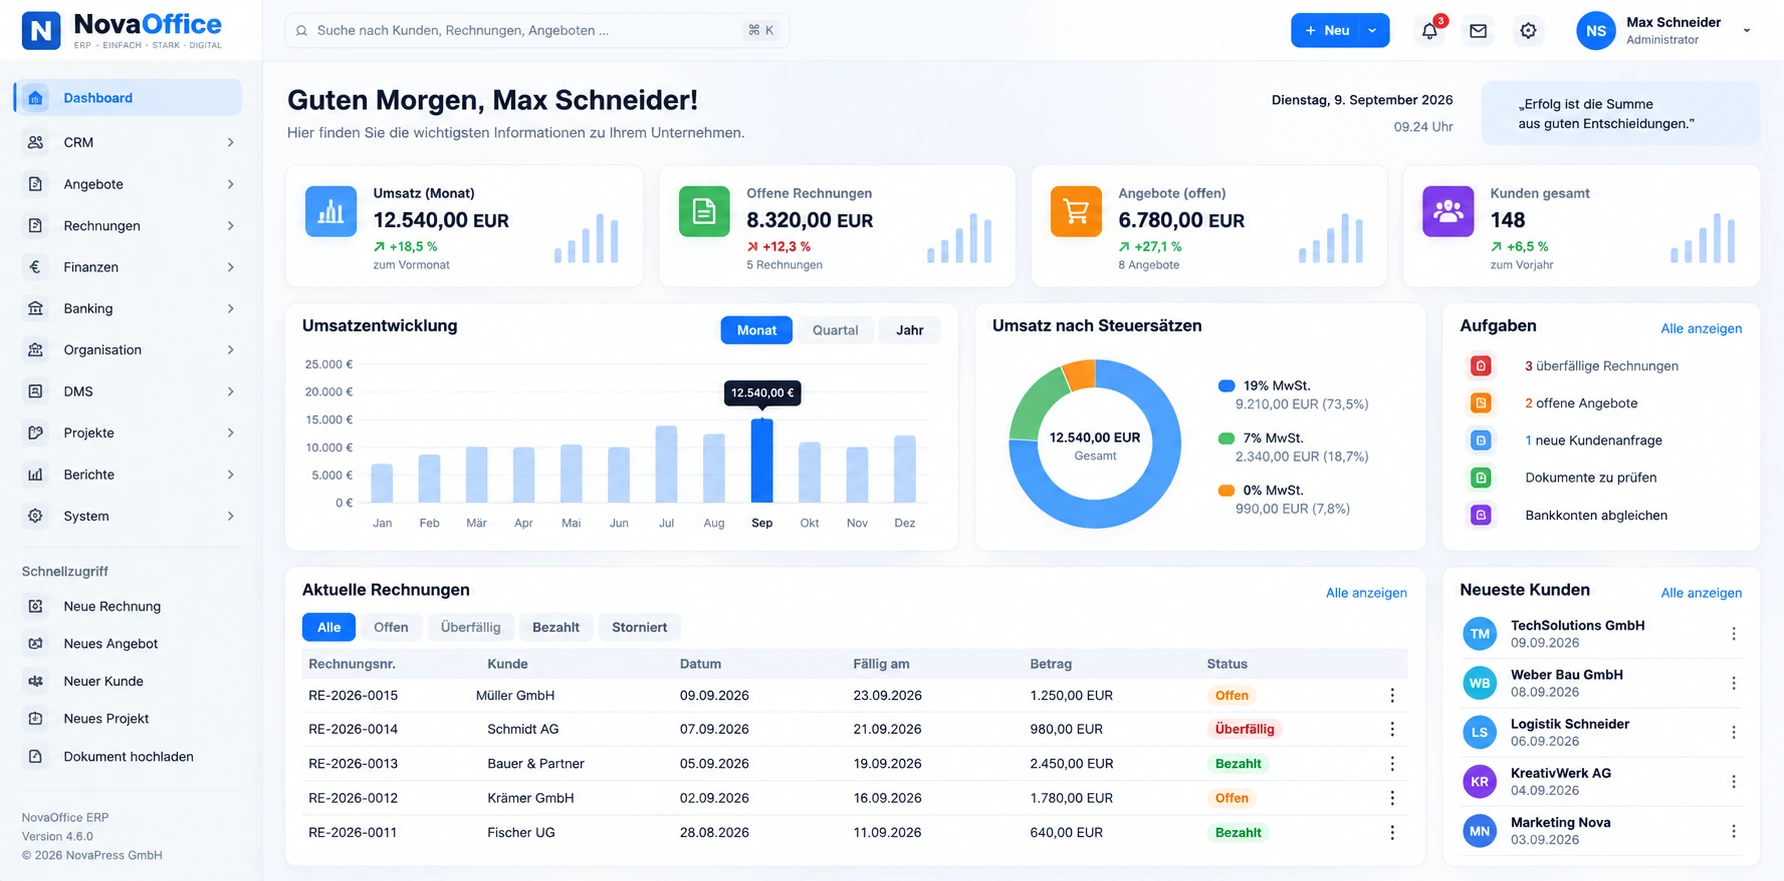Click the blue 19% MwSt. legend swatch
This screenshot has height=881, width=1784.
pos(1226,386)
